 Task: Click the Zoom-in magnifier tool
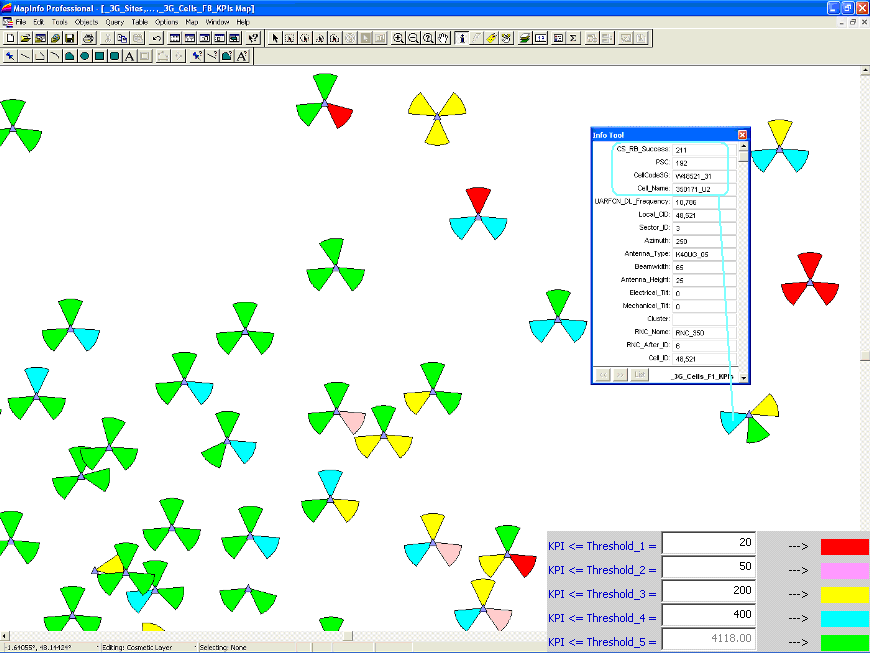(x=398, y=38)
